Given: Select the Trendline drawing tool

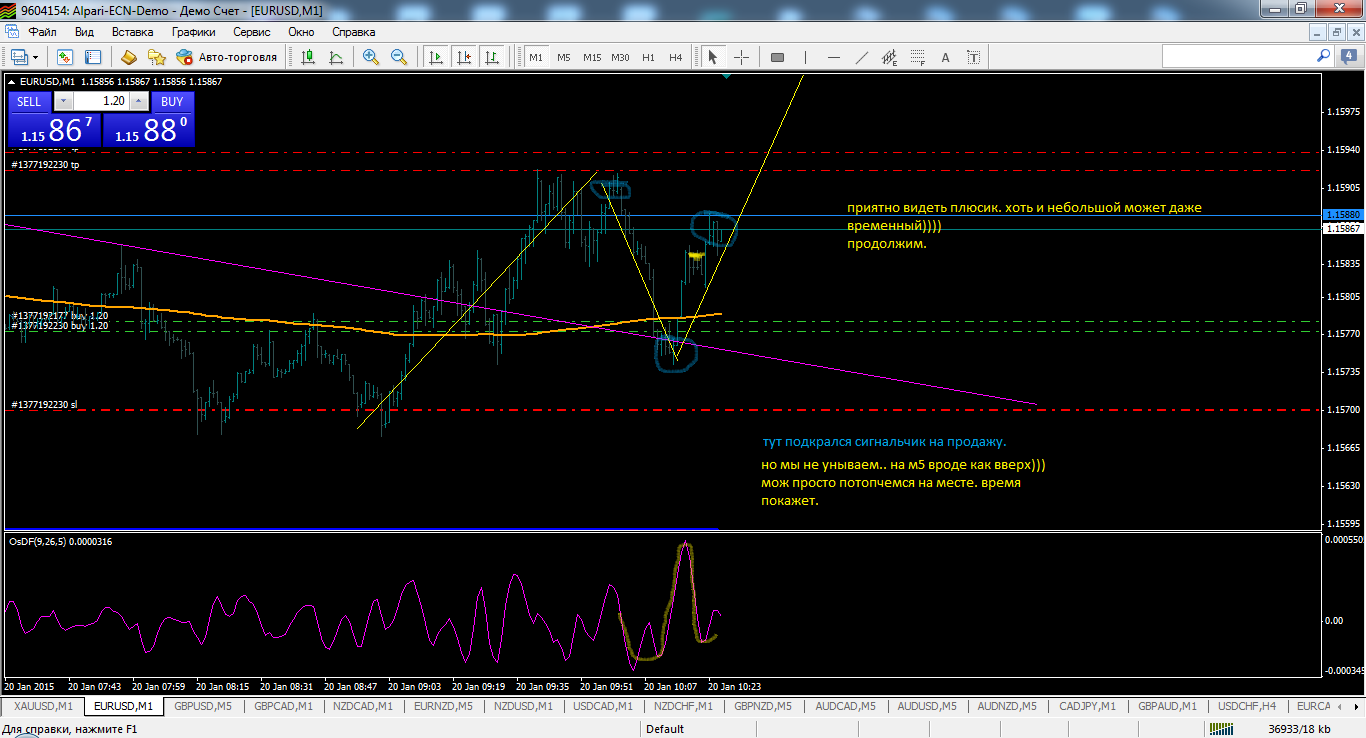Looking at the screenshot, I should coord(861,57).
